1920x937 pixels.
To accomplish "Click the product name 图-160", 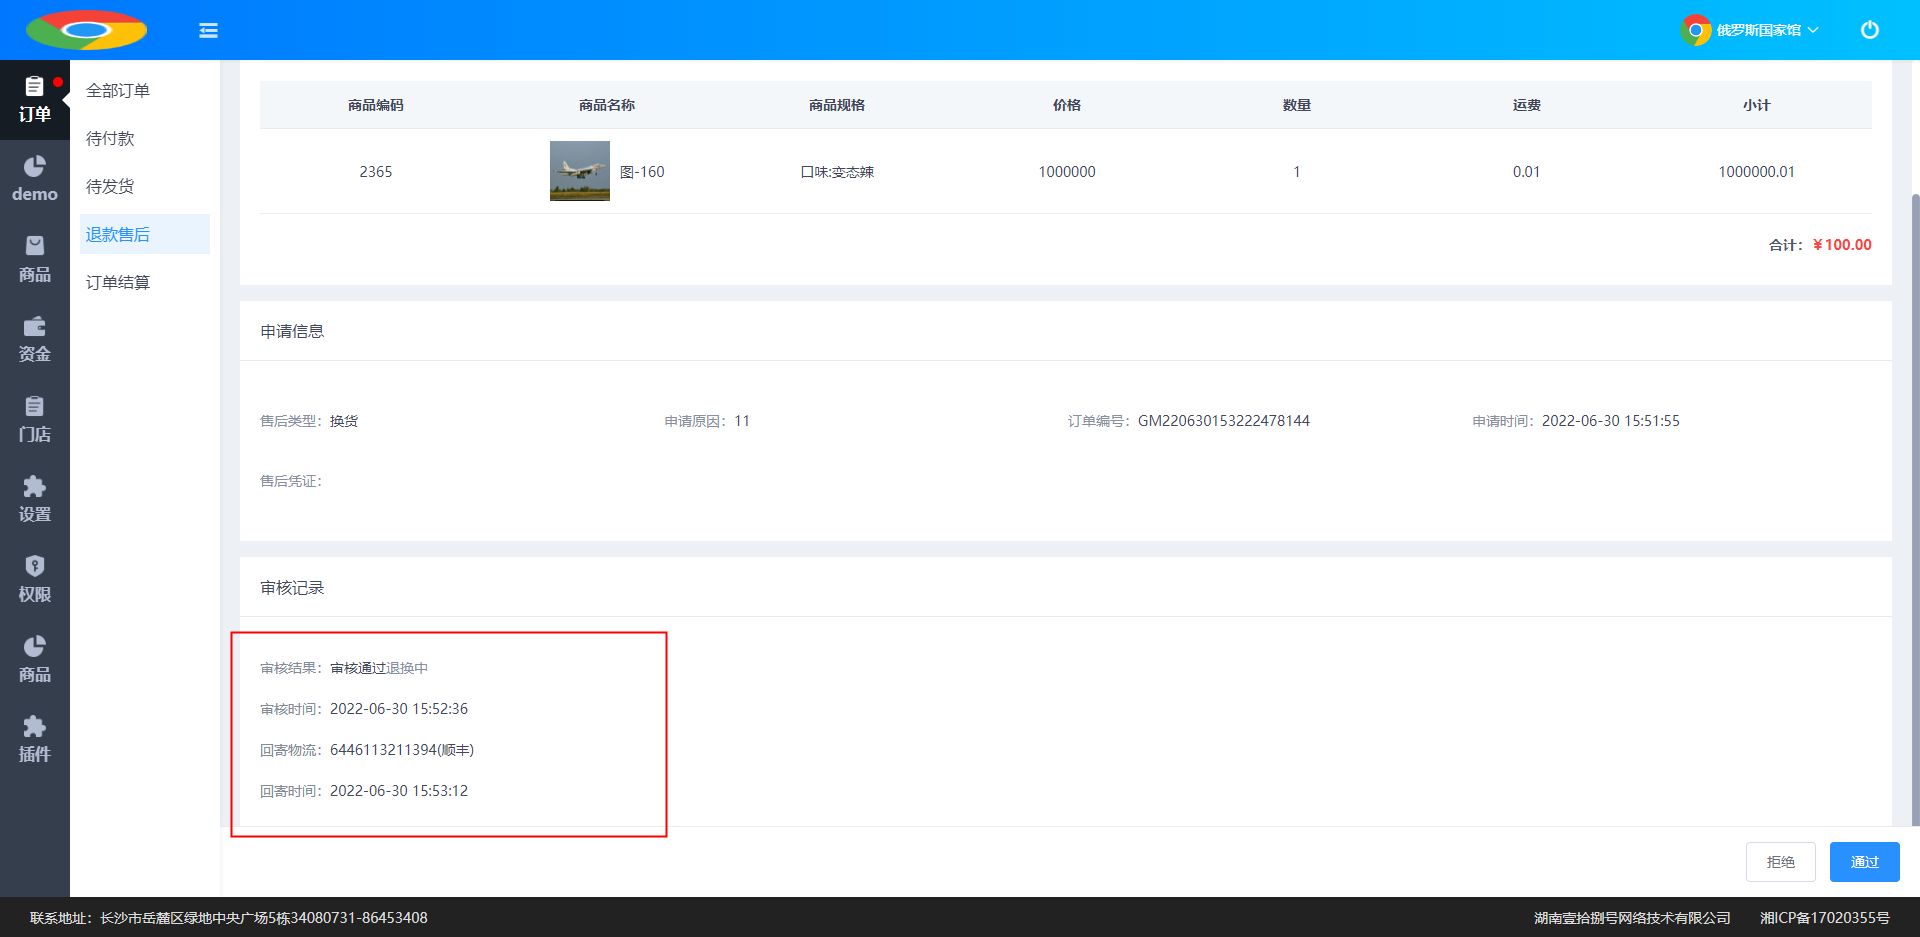I will click(x=642, y=172).
